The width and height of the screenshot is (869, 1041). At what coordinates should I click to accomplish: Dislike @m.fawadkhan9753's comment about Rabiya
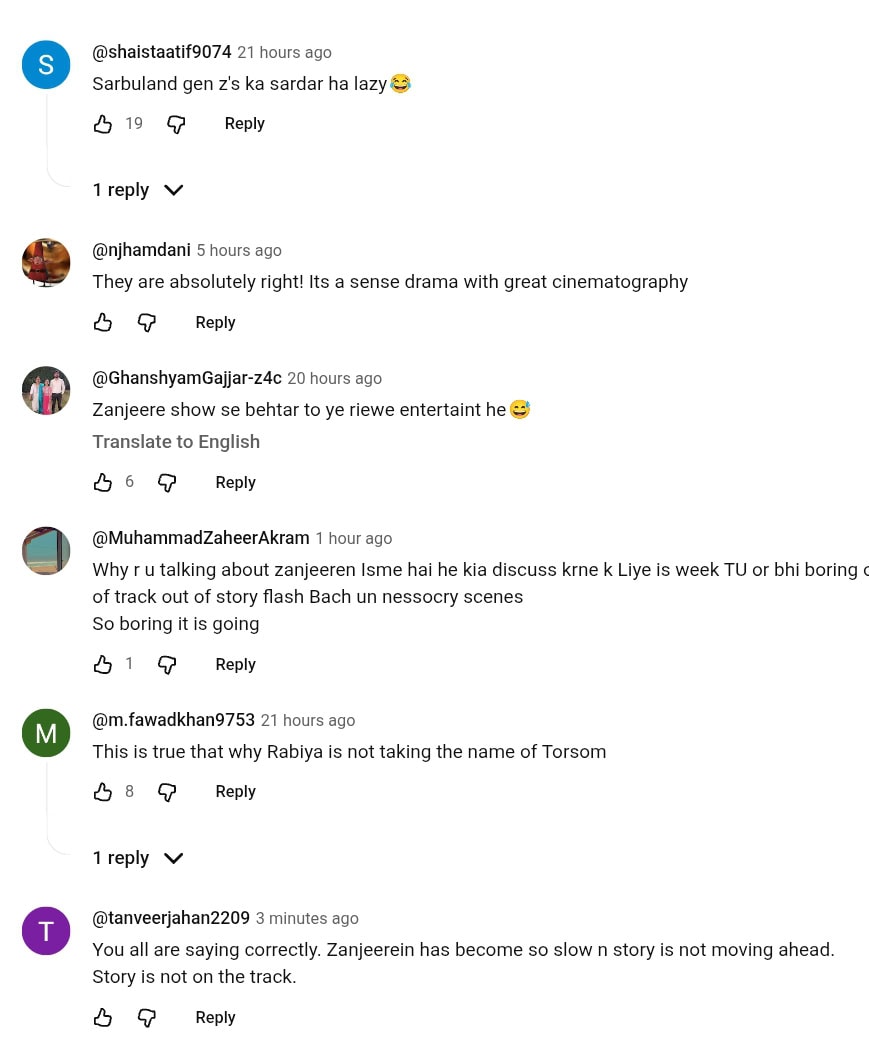(167, 792)
